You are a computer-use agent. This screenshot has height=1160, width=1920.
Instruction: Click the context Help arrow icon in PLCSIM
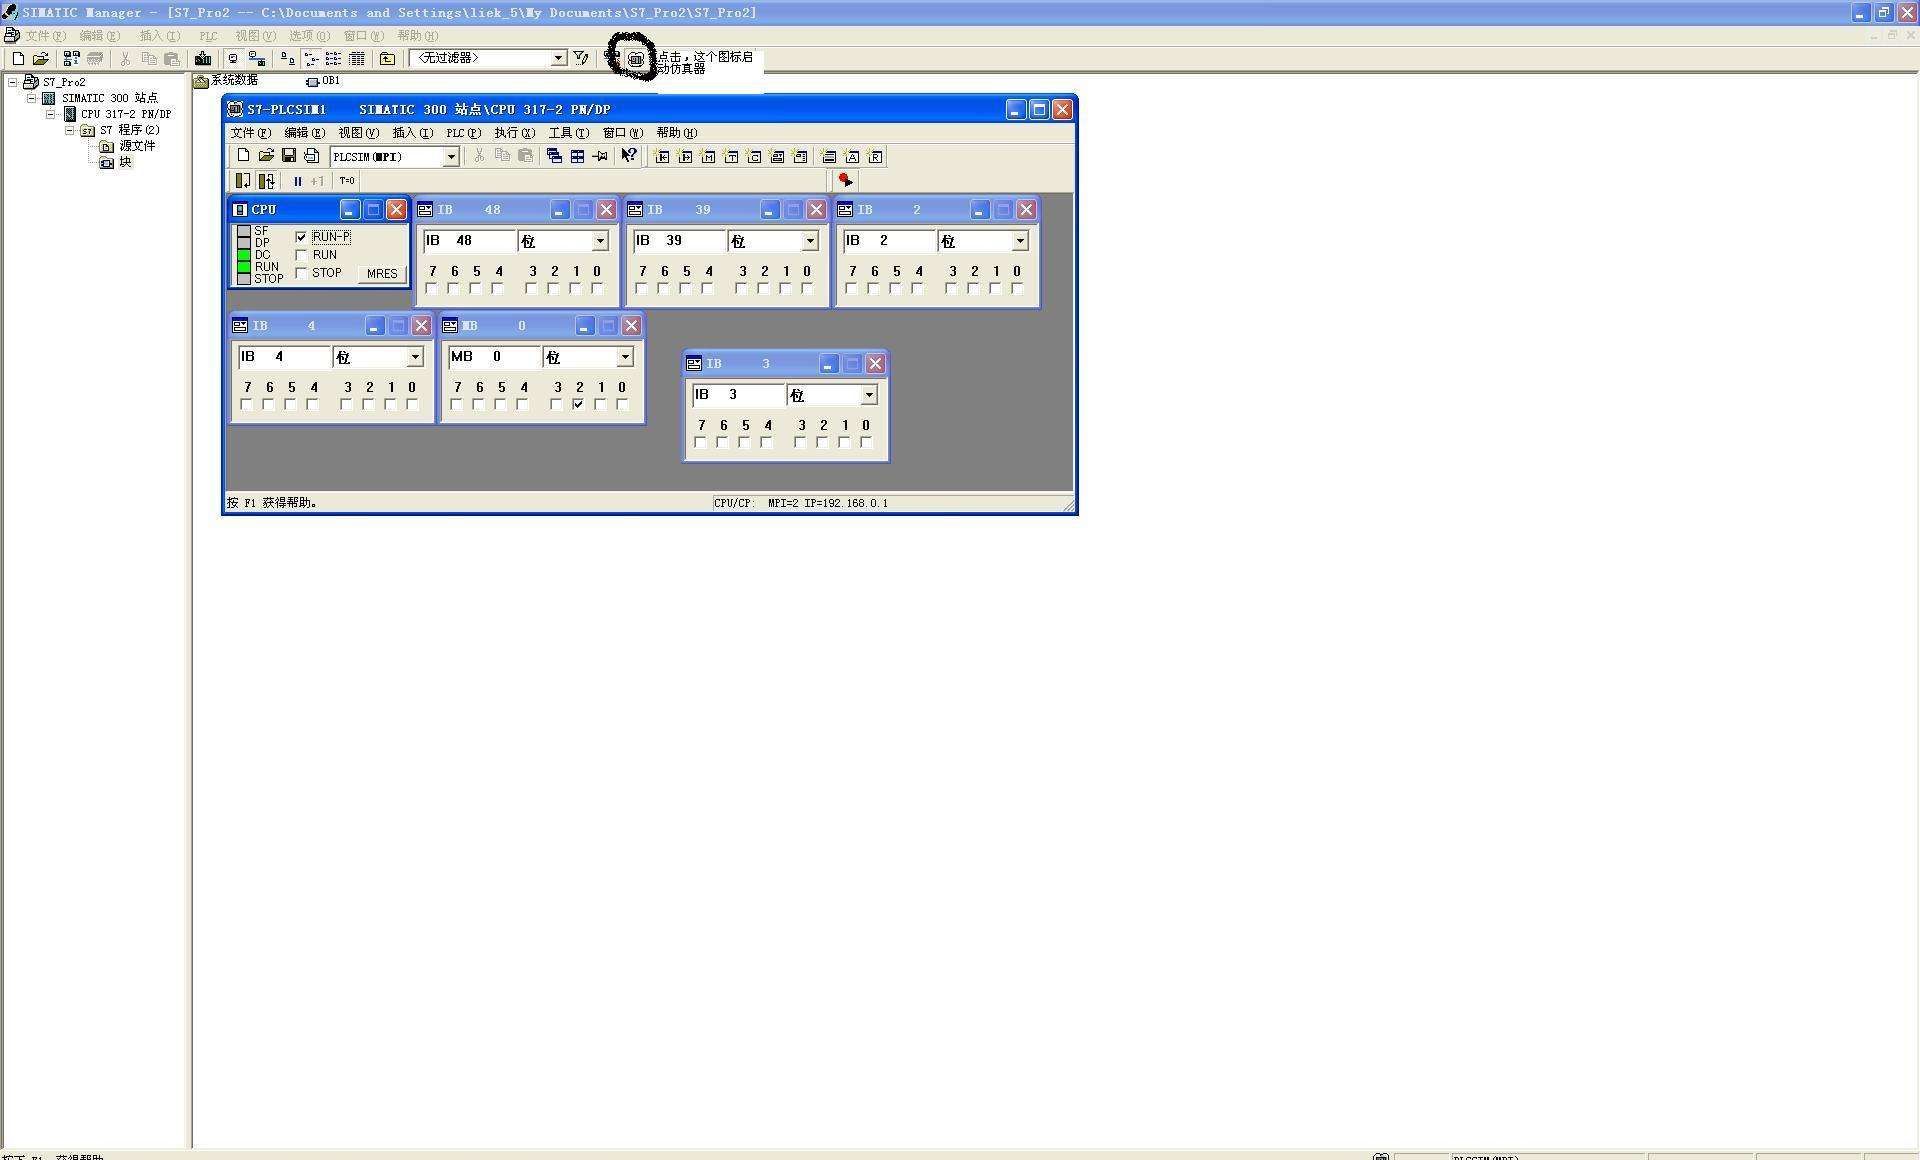click(629, 155)
